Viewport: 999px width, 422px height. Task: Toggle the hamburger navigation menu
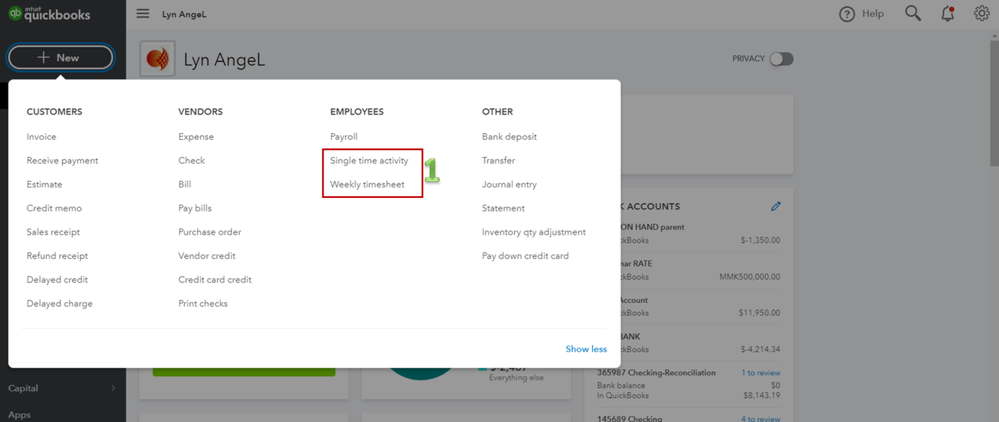coord(143,14)
